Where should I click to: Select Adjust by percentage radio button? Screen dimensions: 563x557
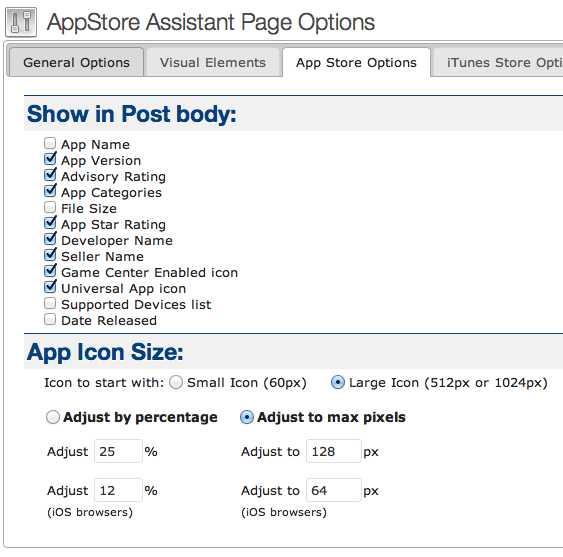[x=53, y=417]
